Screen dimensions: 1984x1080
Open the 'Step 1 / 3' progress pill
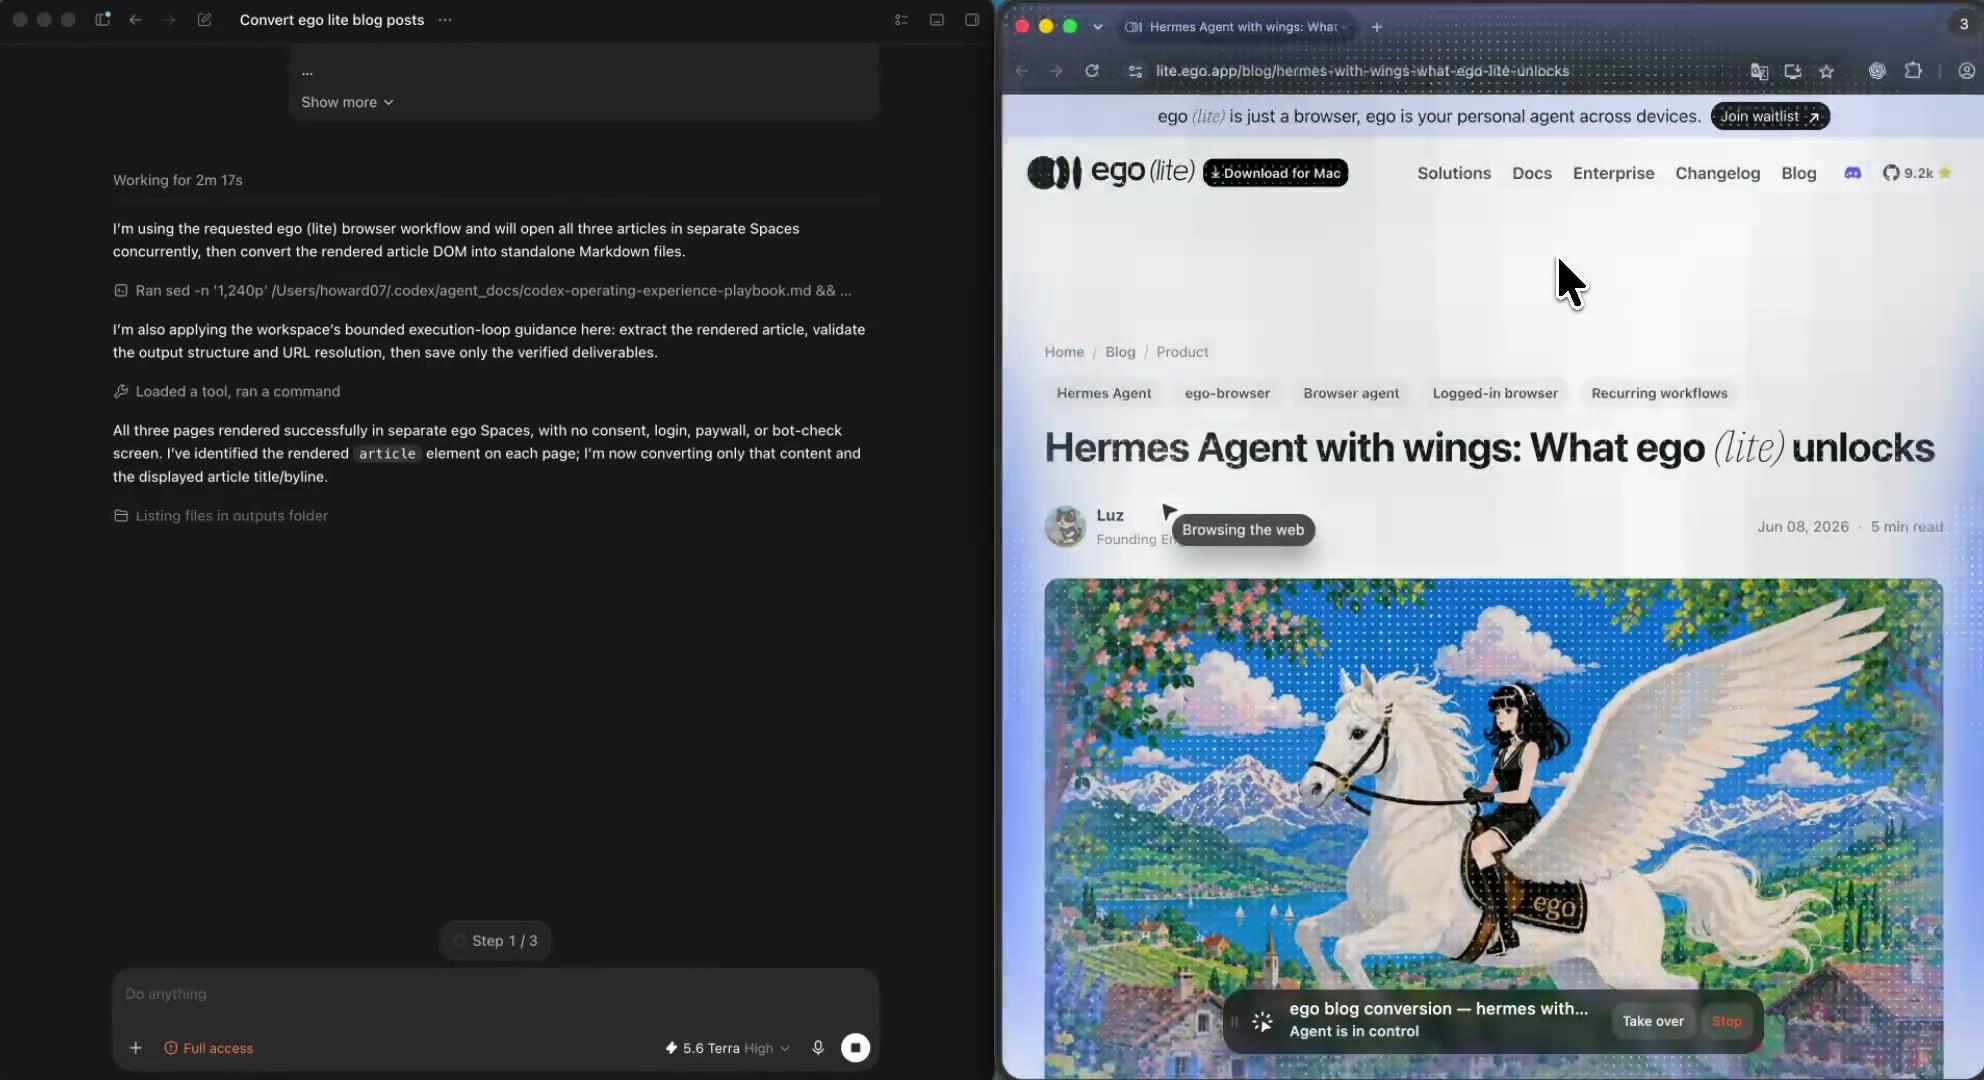tap(496, 941)
